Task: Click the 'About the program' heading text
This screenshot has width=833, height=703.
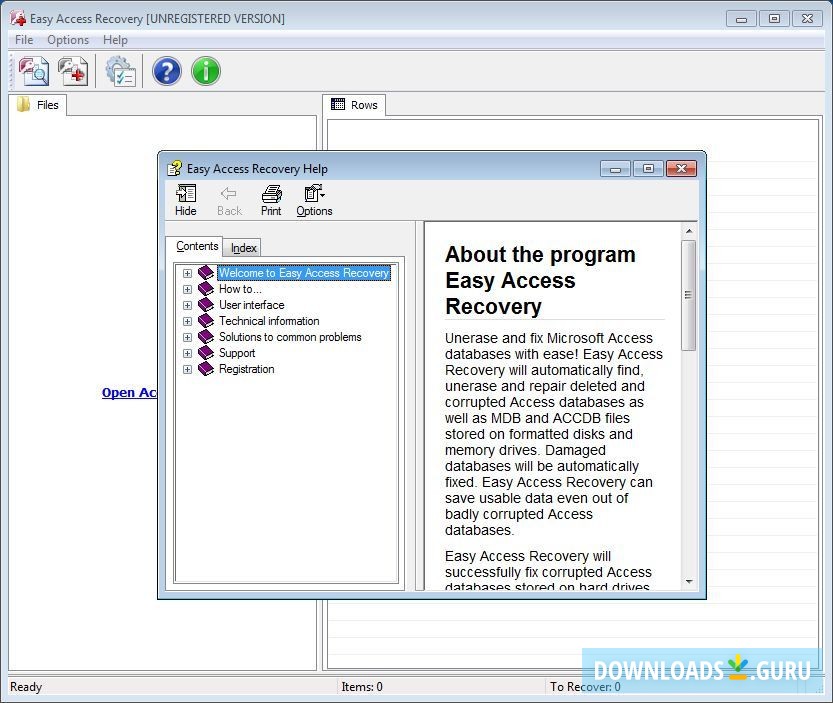Action: (540, 255)
